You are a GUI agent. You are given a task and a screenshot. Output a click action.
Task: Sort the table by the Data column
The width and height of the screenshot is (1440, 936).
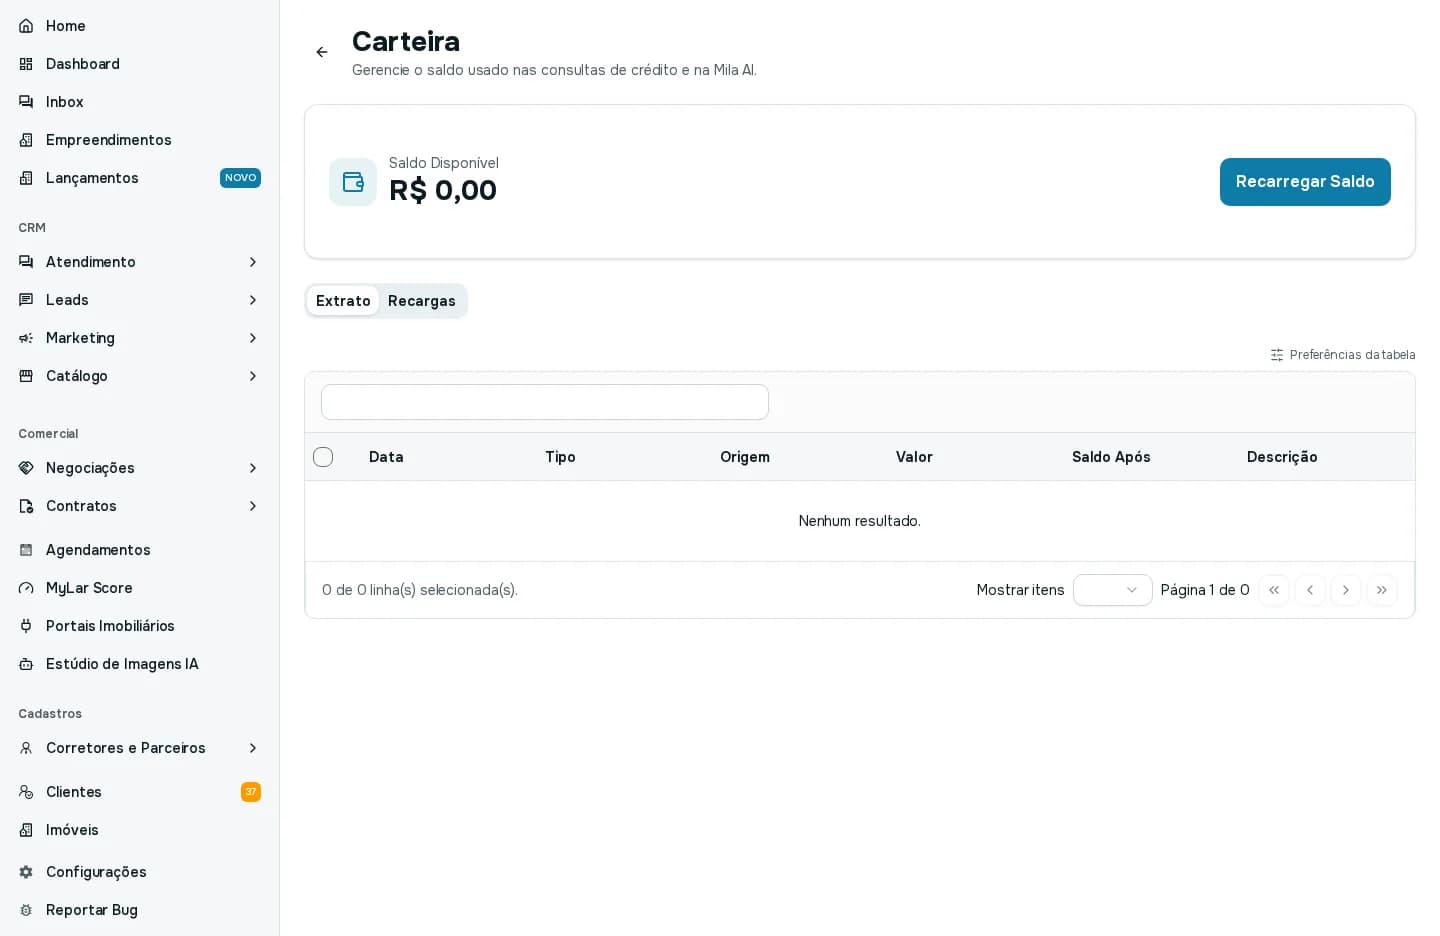386,457
